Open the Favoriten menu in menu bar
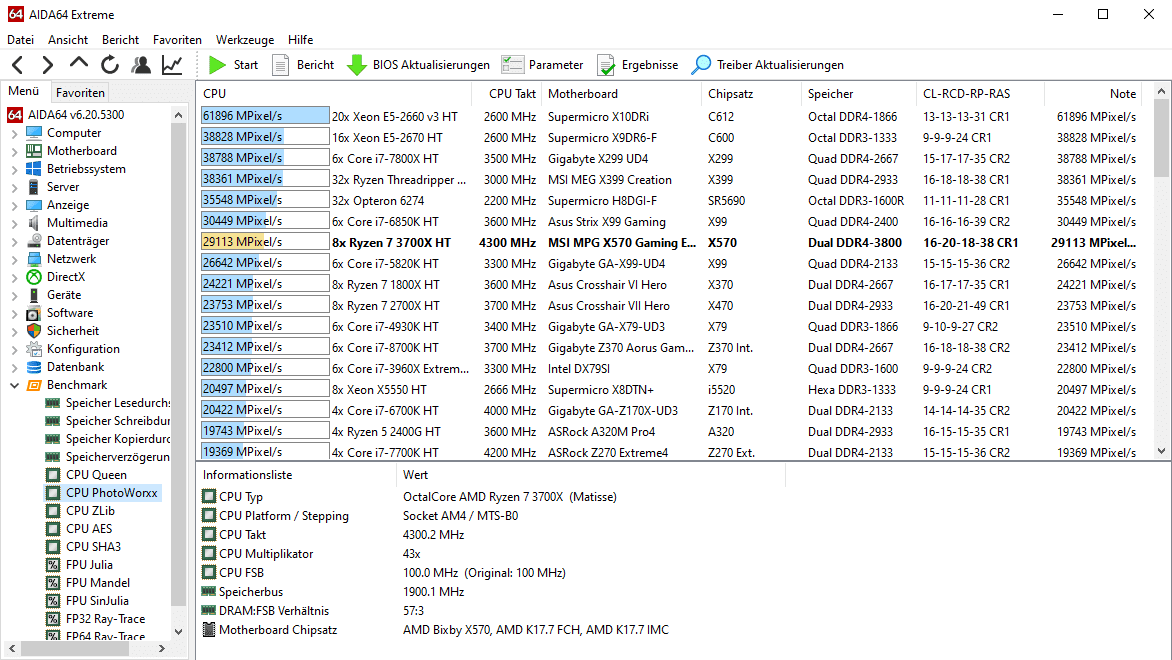This screenshot has width=1172, height=660. tap(177, 40)
